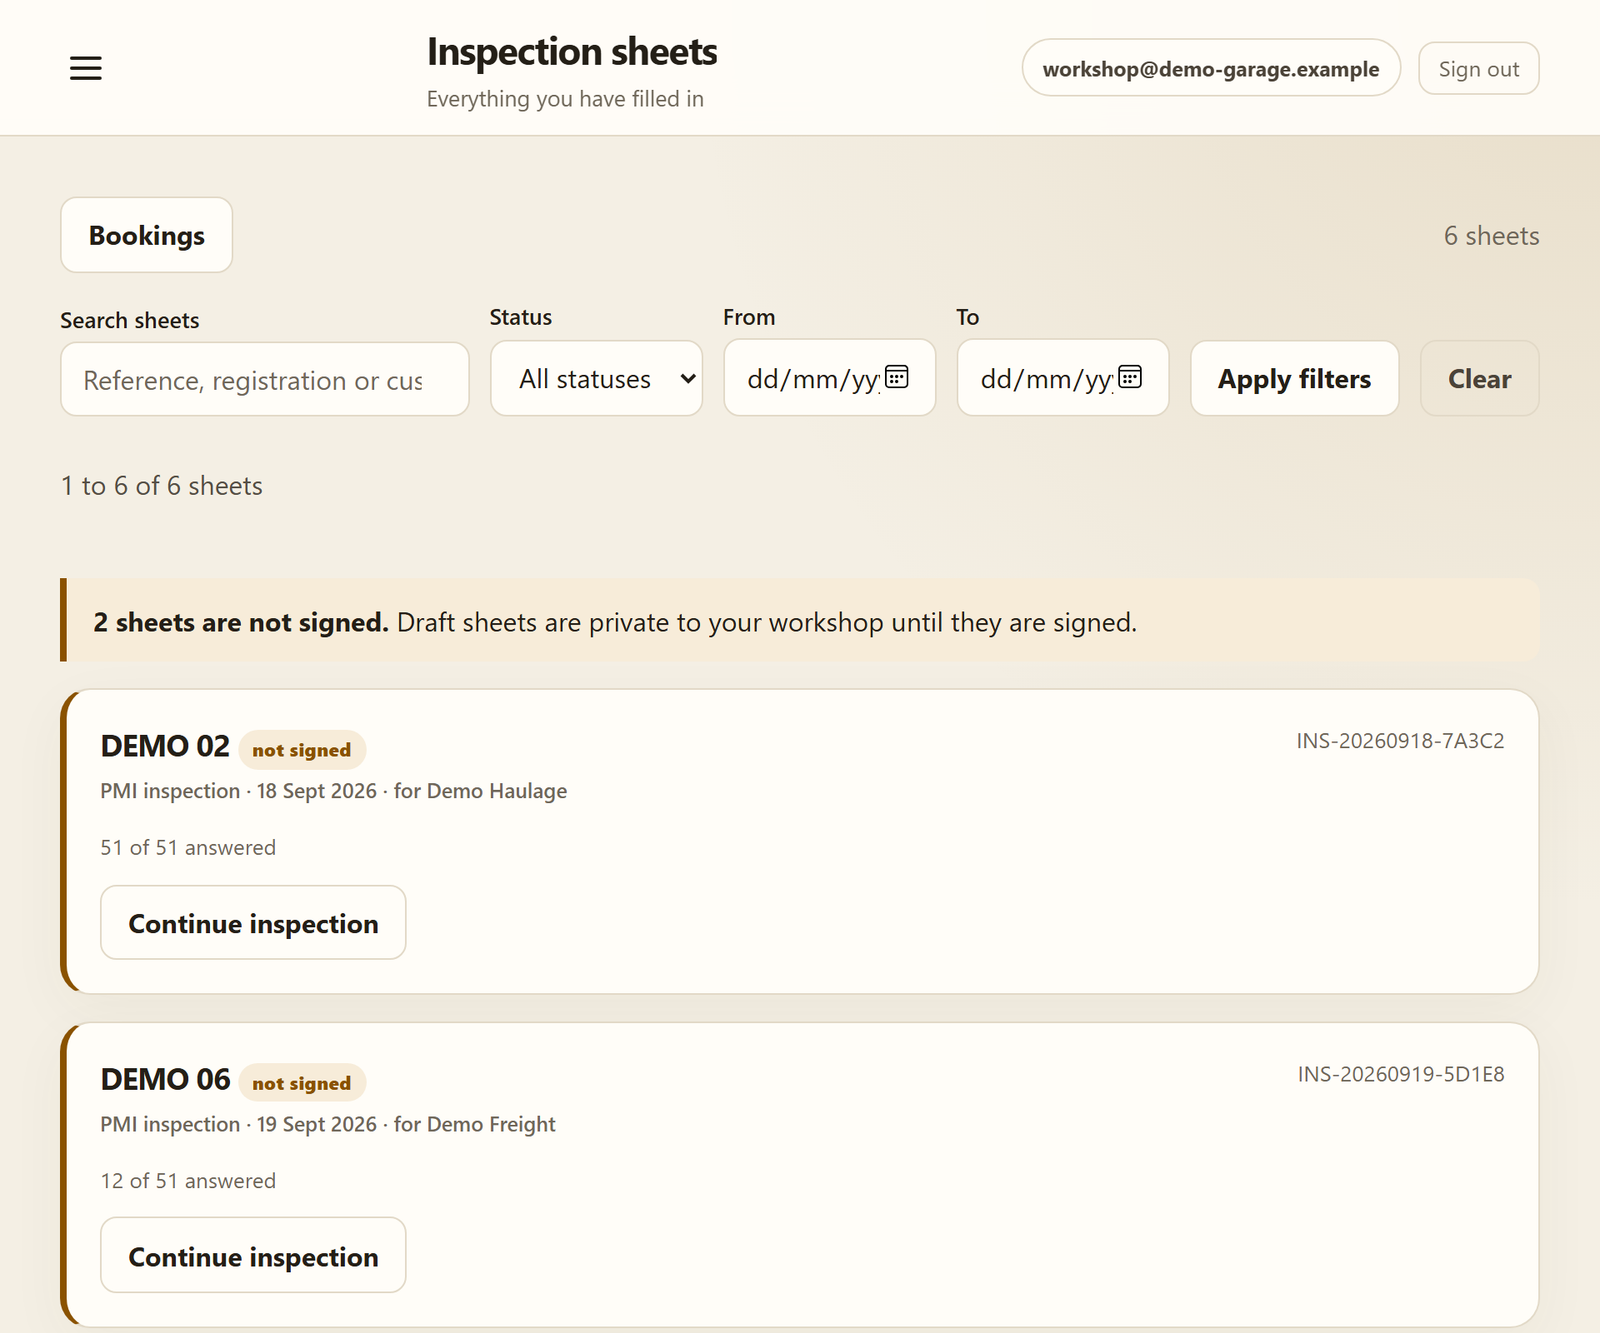The height and width of the screenshot is (1333, 1600).
Task: Click the Search sheets label
Action: pyautogui.click(x=130, y=320)
